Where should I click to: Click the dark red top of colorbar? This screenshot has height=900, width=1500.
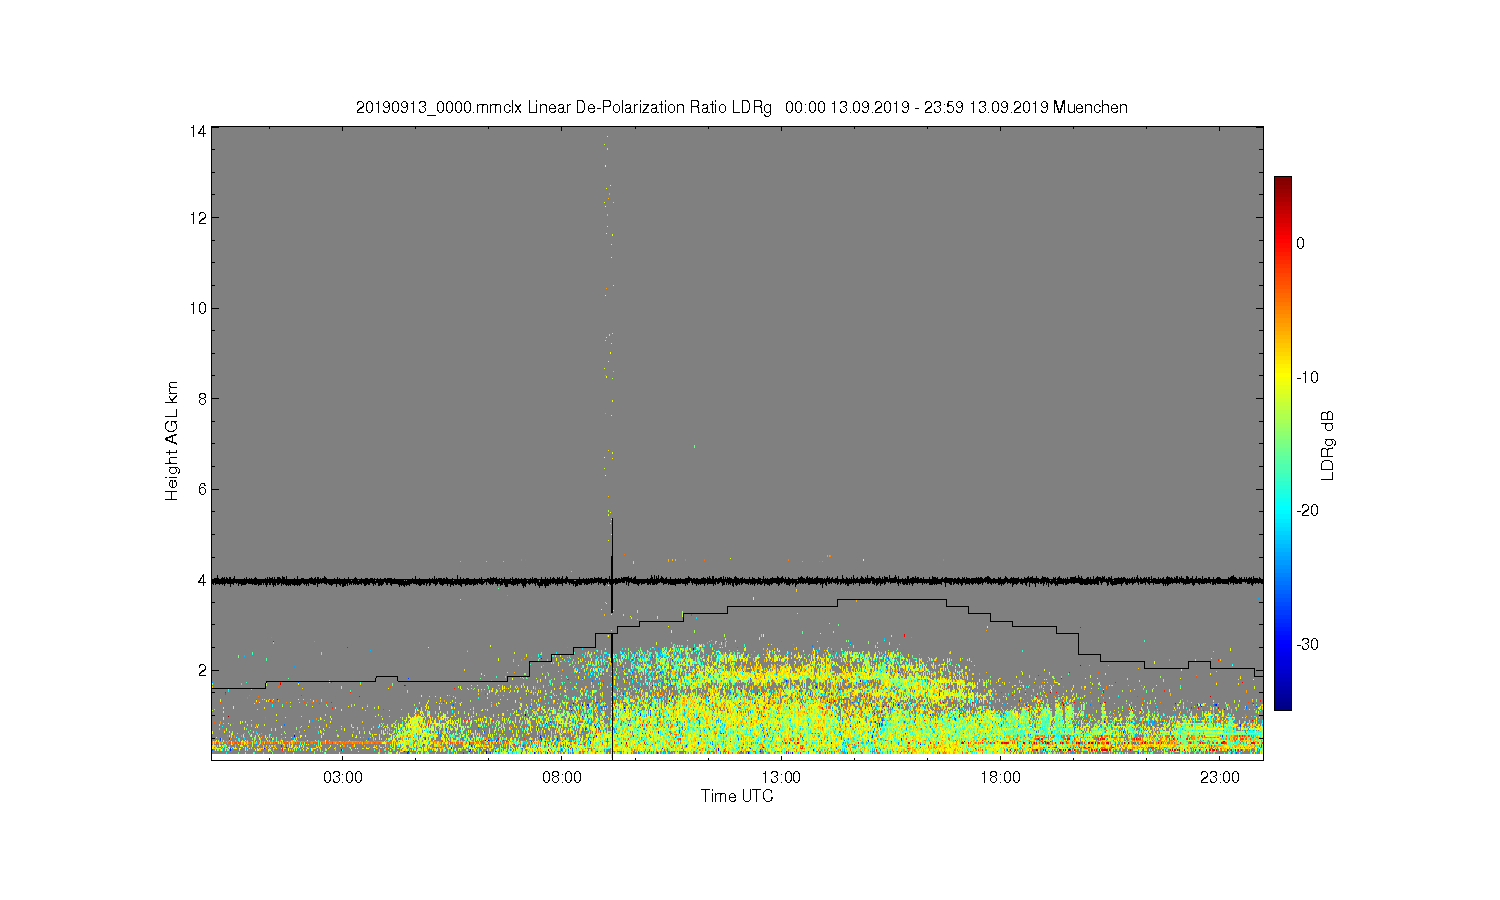coord(1282,184)
